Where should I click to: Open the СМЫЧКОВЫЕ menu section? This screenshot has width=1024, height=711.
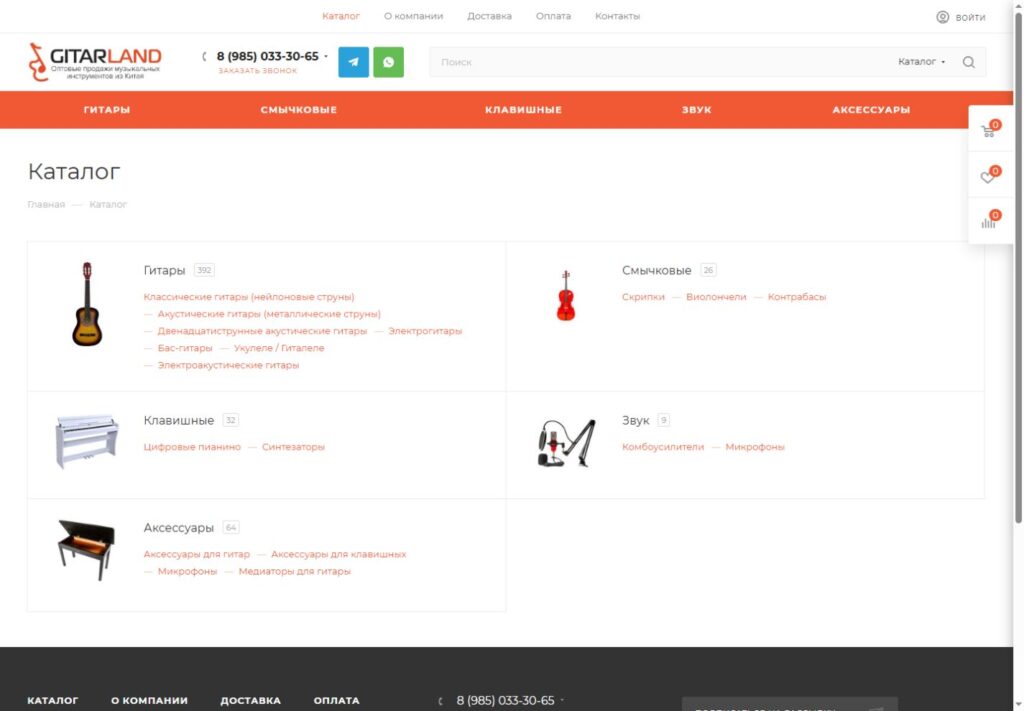click(298, 110)
